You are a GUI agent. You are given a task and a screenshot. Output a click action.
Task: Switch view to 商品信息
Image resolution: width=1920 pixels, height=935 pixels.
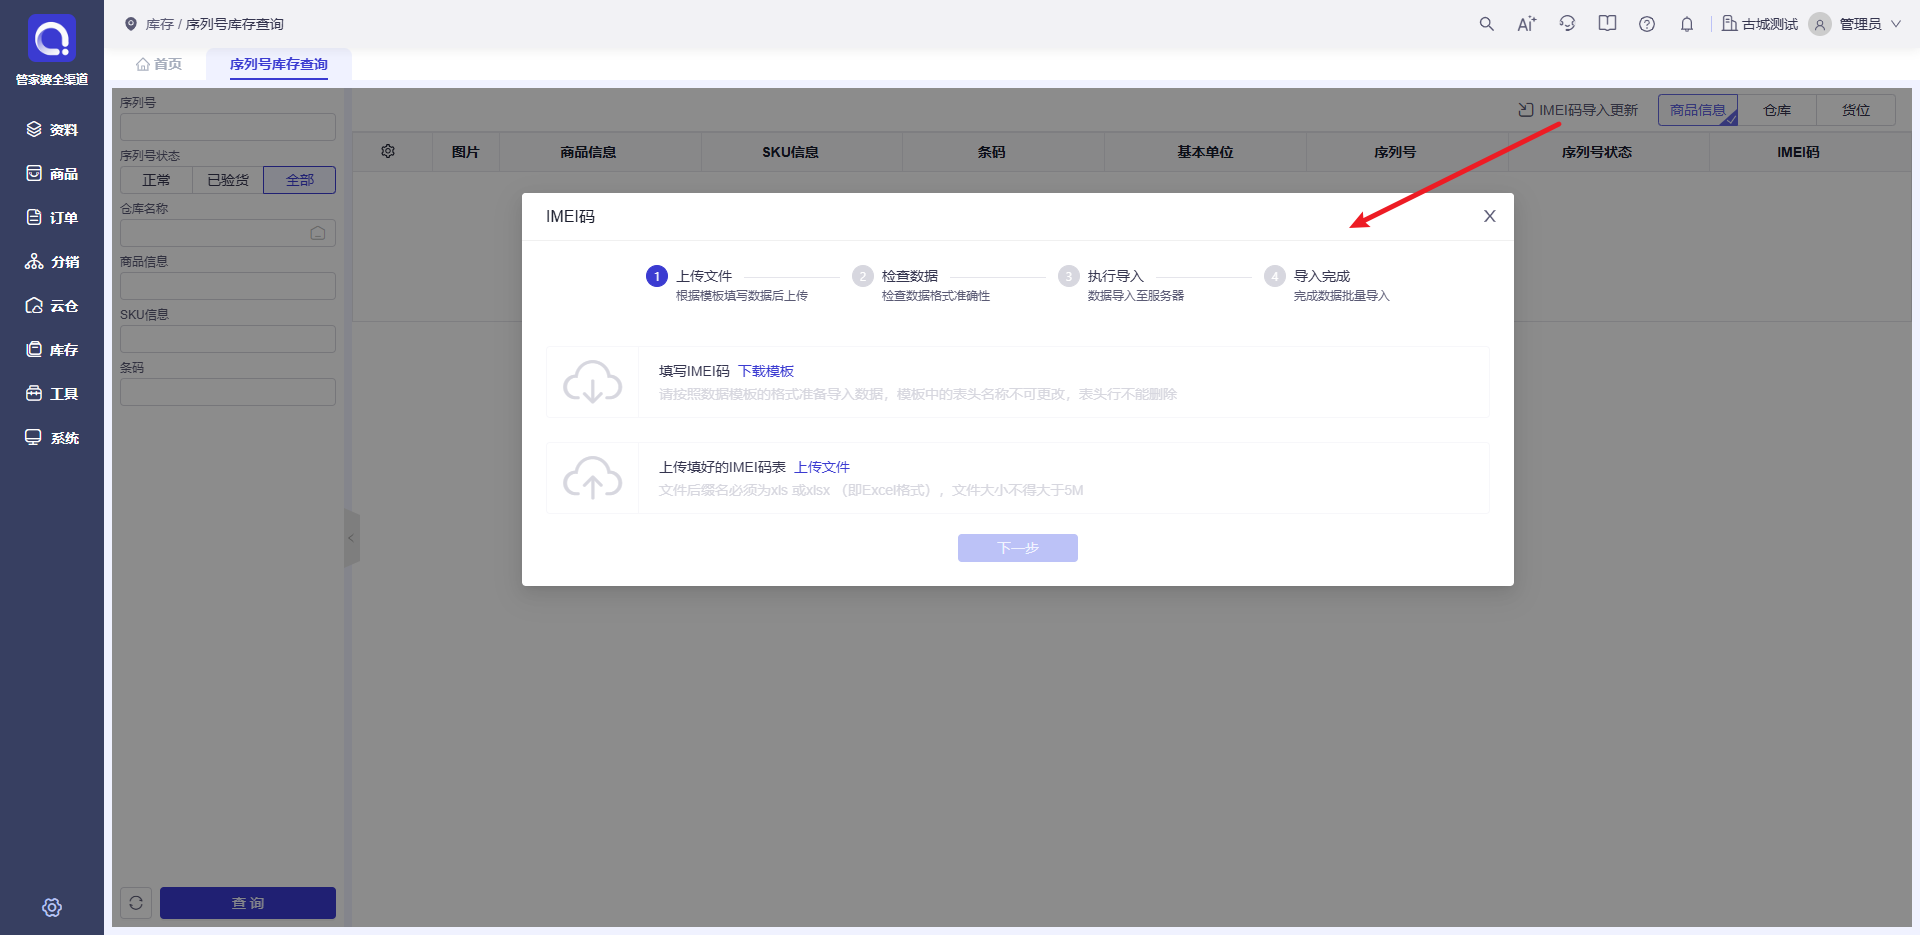1698,110
